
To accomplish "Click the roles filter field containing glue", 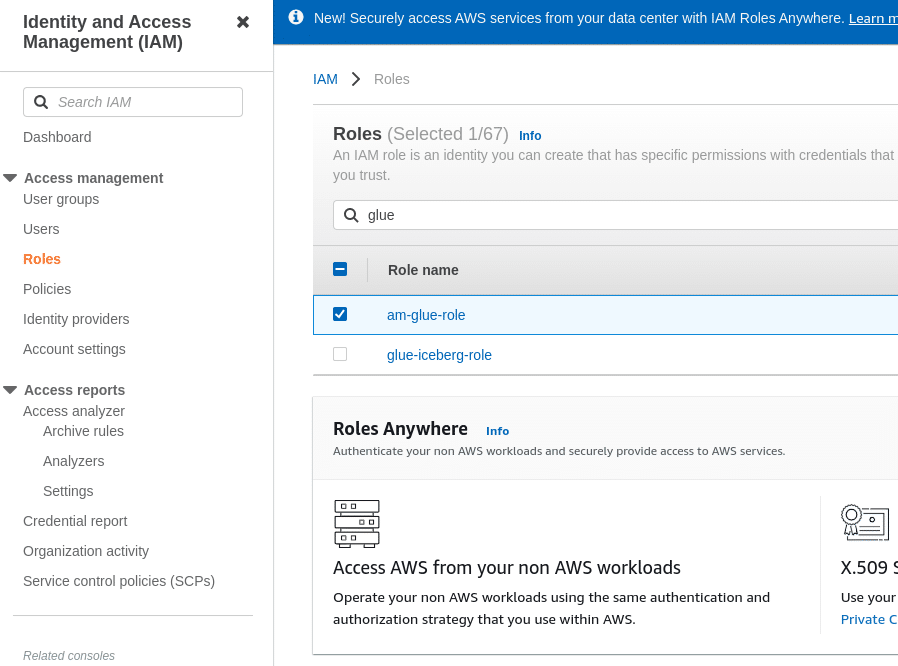I will coord(616,215).
